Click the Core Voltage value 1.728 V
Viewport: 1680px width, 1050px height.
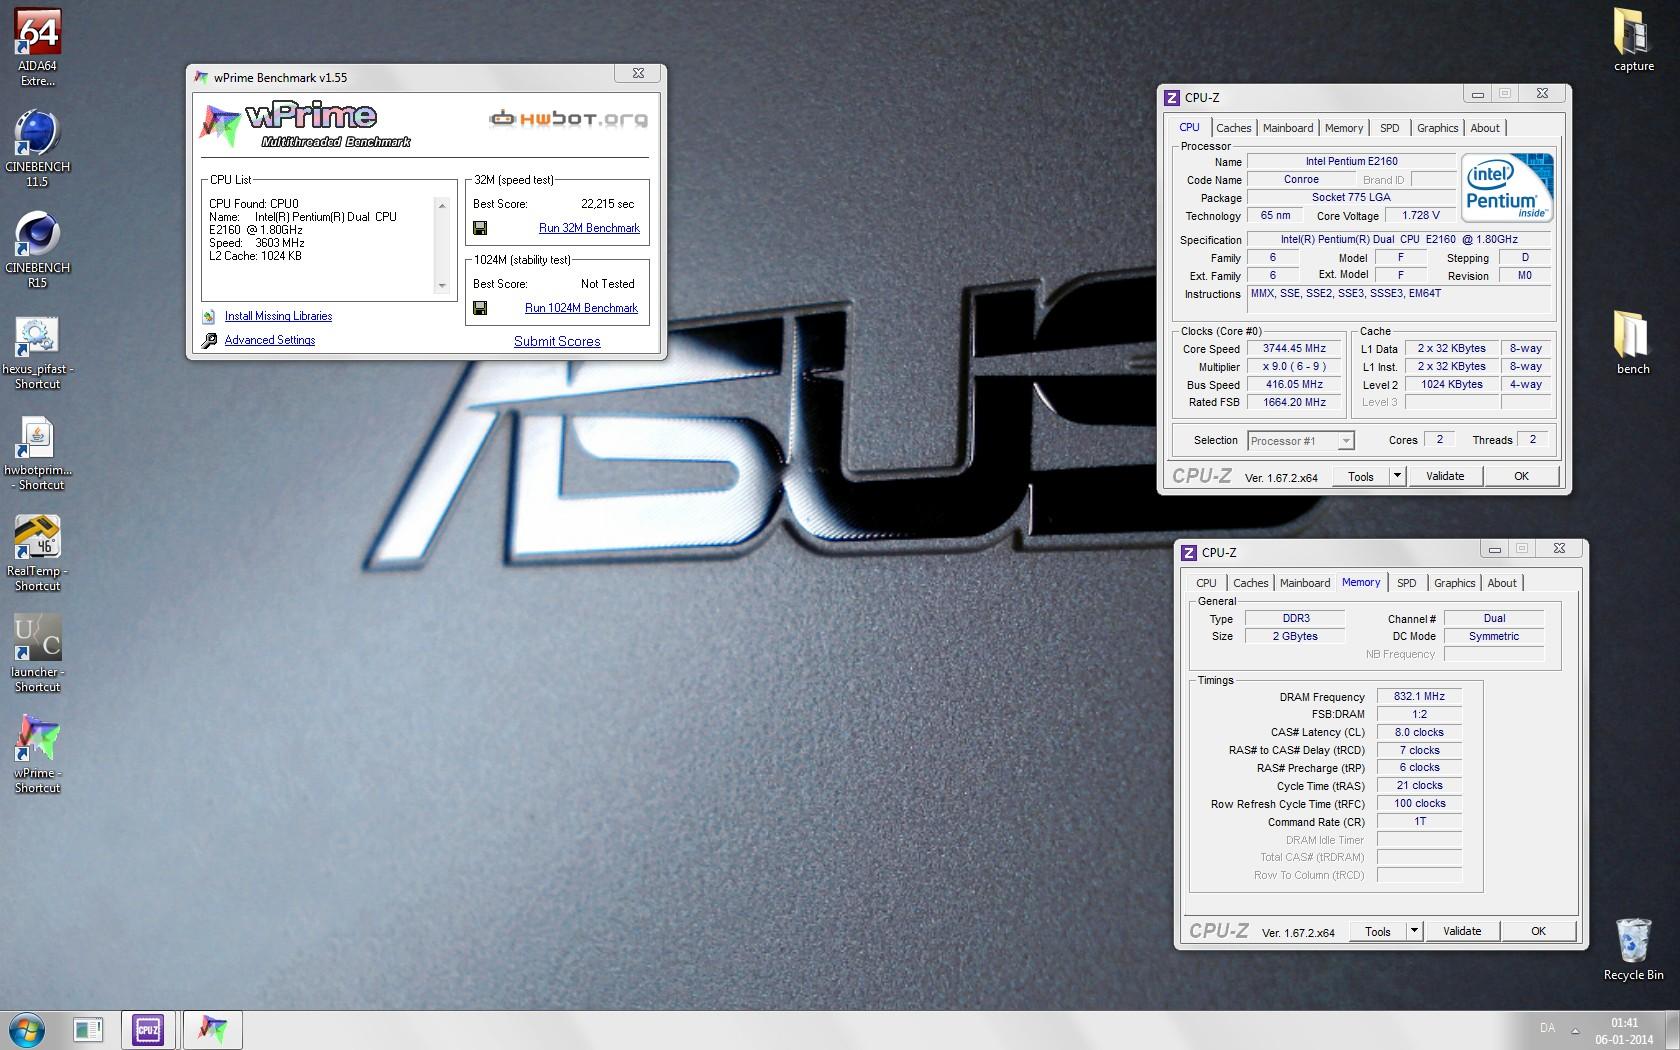pos(1420,216)
